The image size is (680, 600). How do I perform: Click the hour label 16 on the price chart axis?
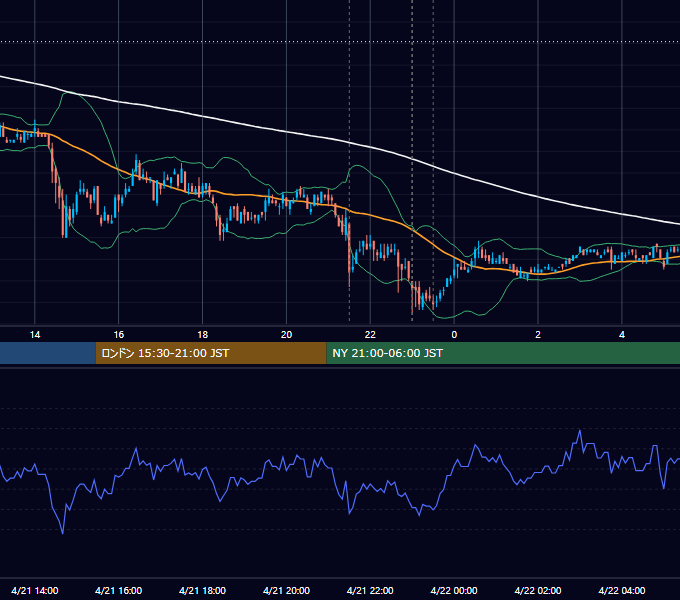(x=118, y=335)
